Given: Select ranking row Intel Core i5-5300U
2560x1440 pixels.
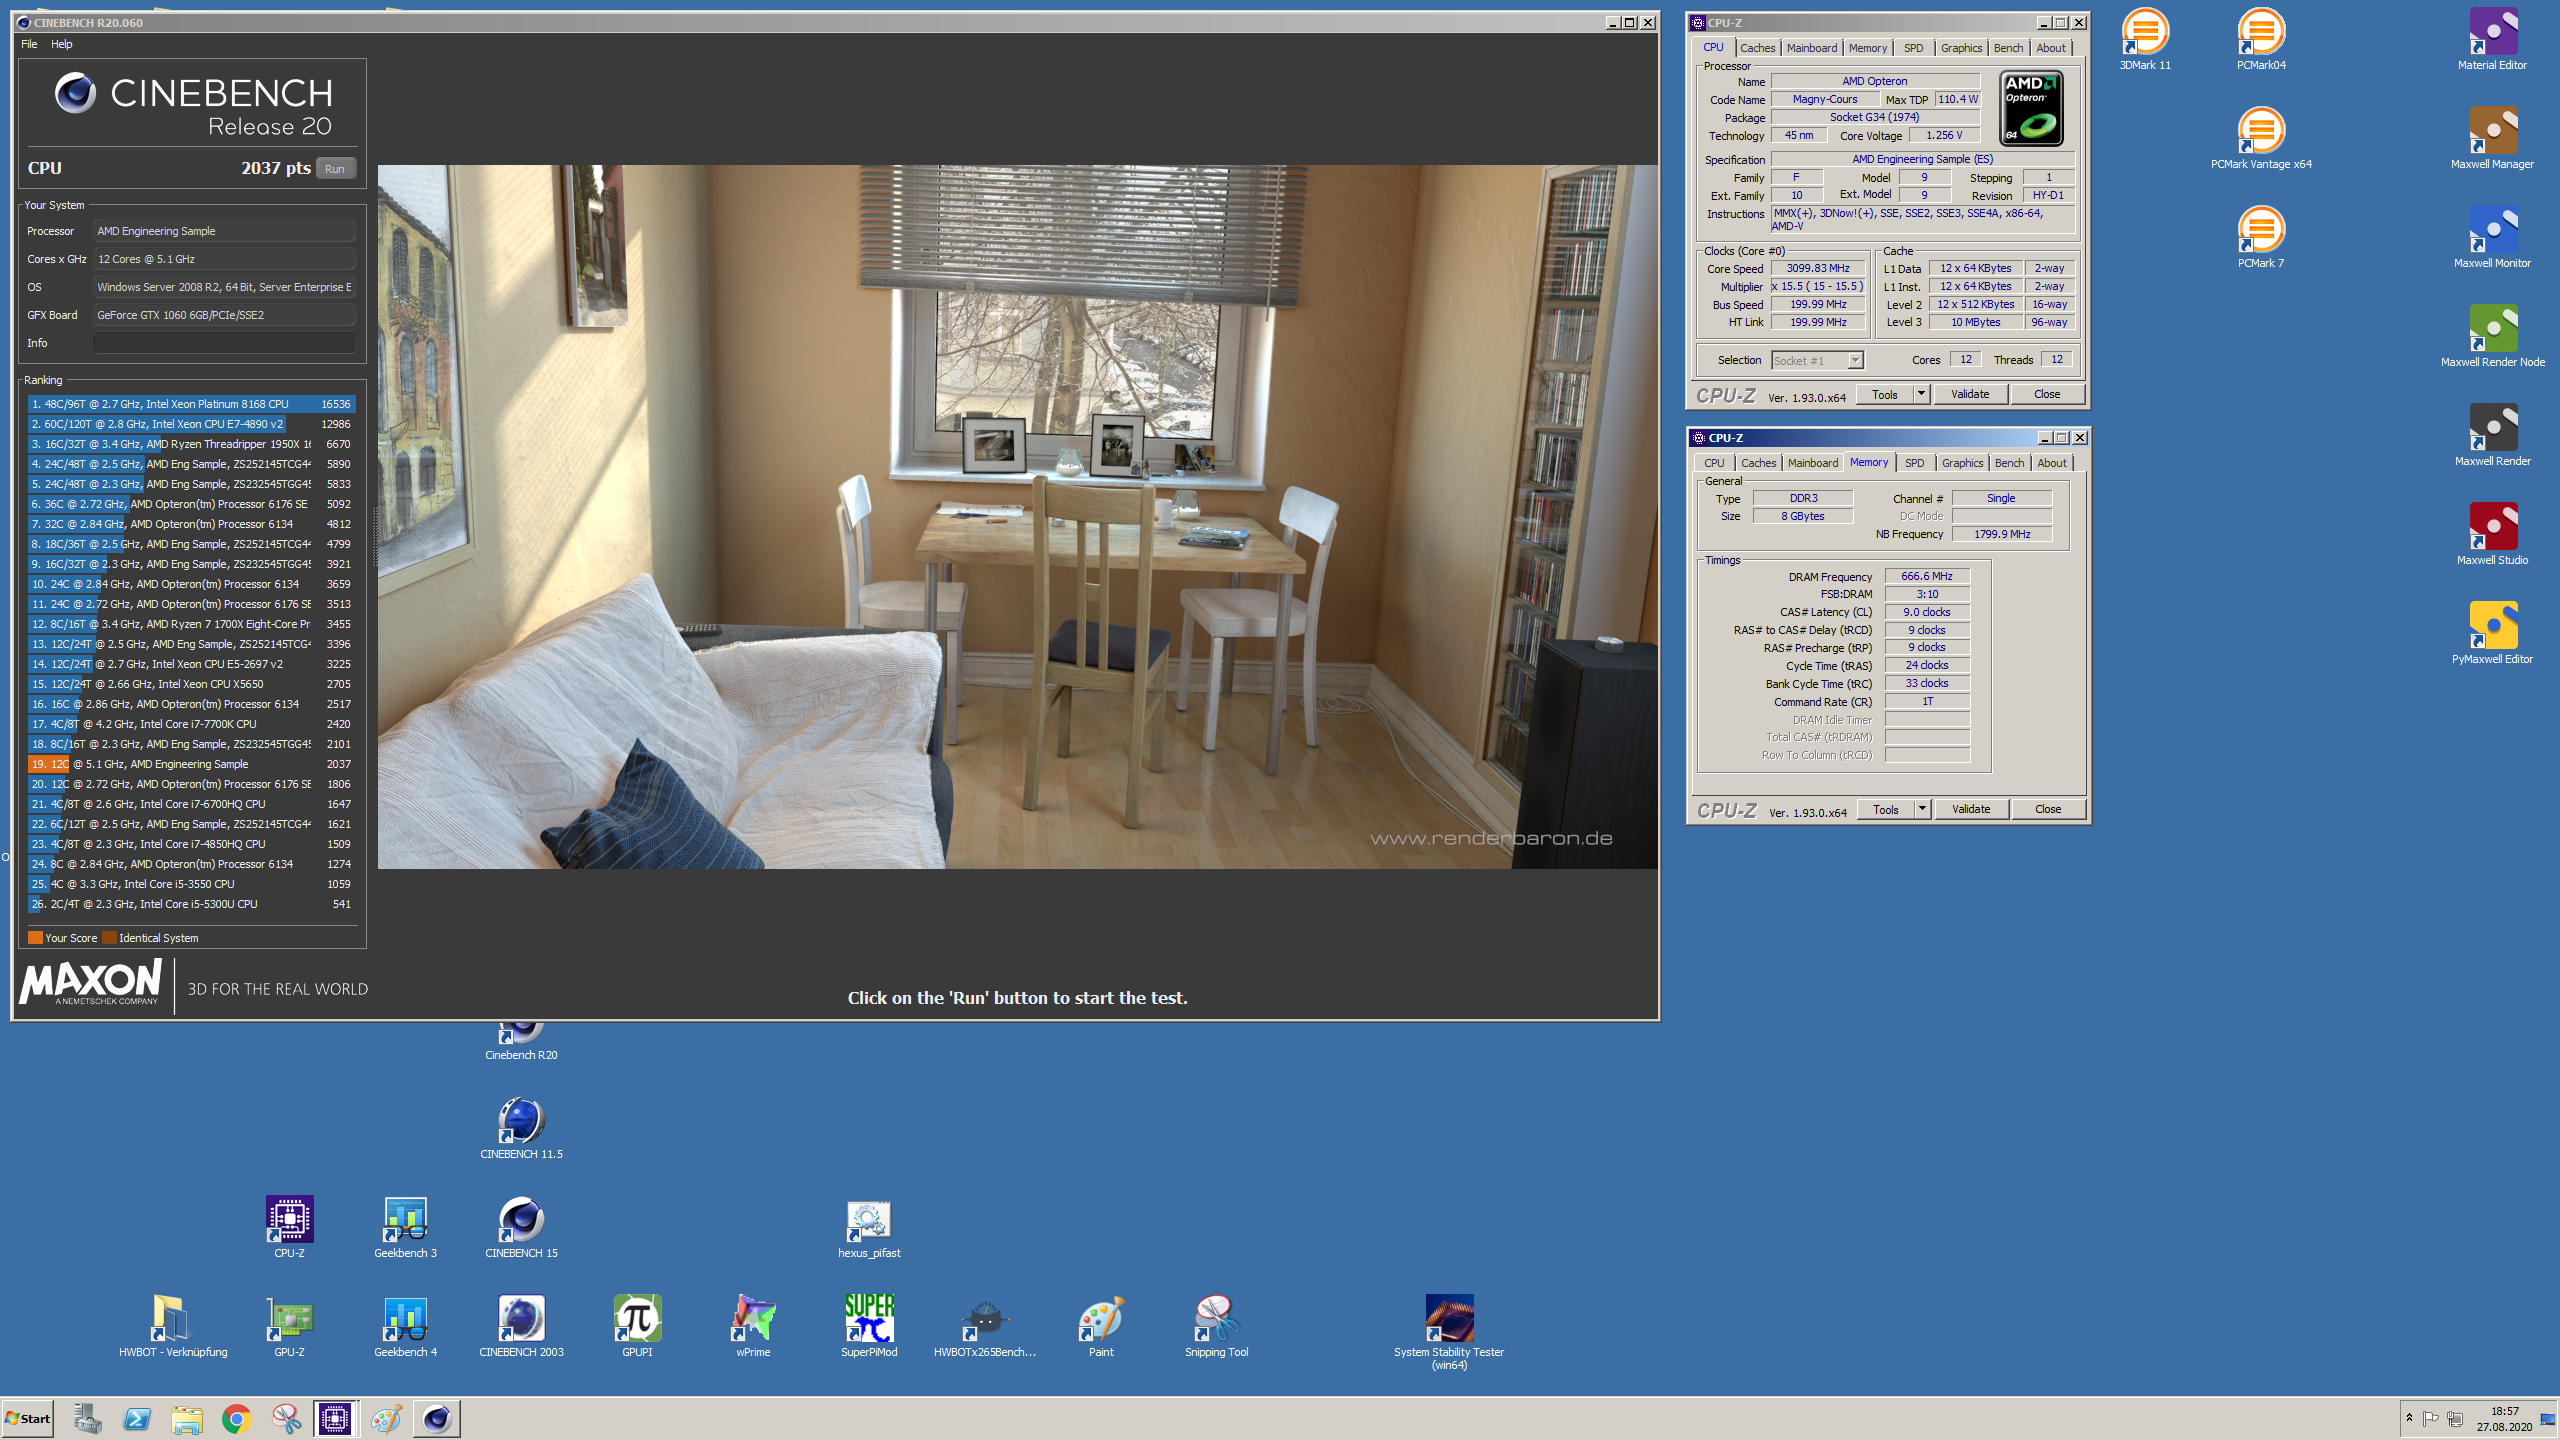Looking at the screenshot, I should pos(191,904).
